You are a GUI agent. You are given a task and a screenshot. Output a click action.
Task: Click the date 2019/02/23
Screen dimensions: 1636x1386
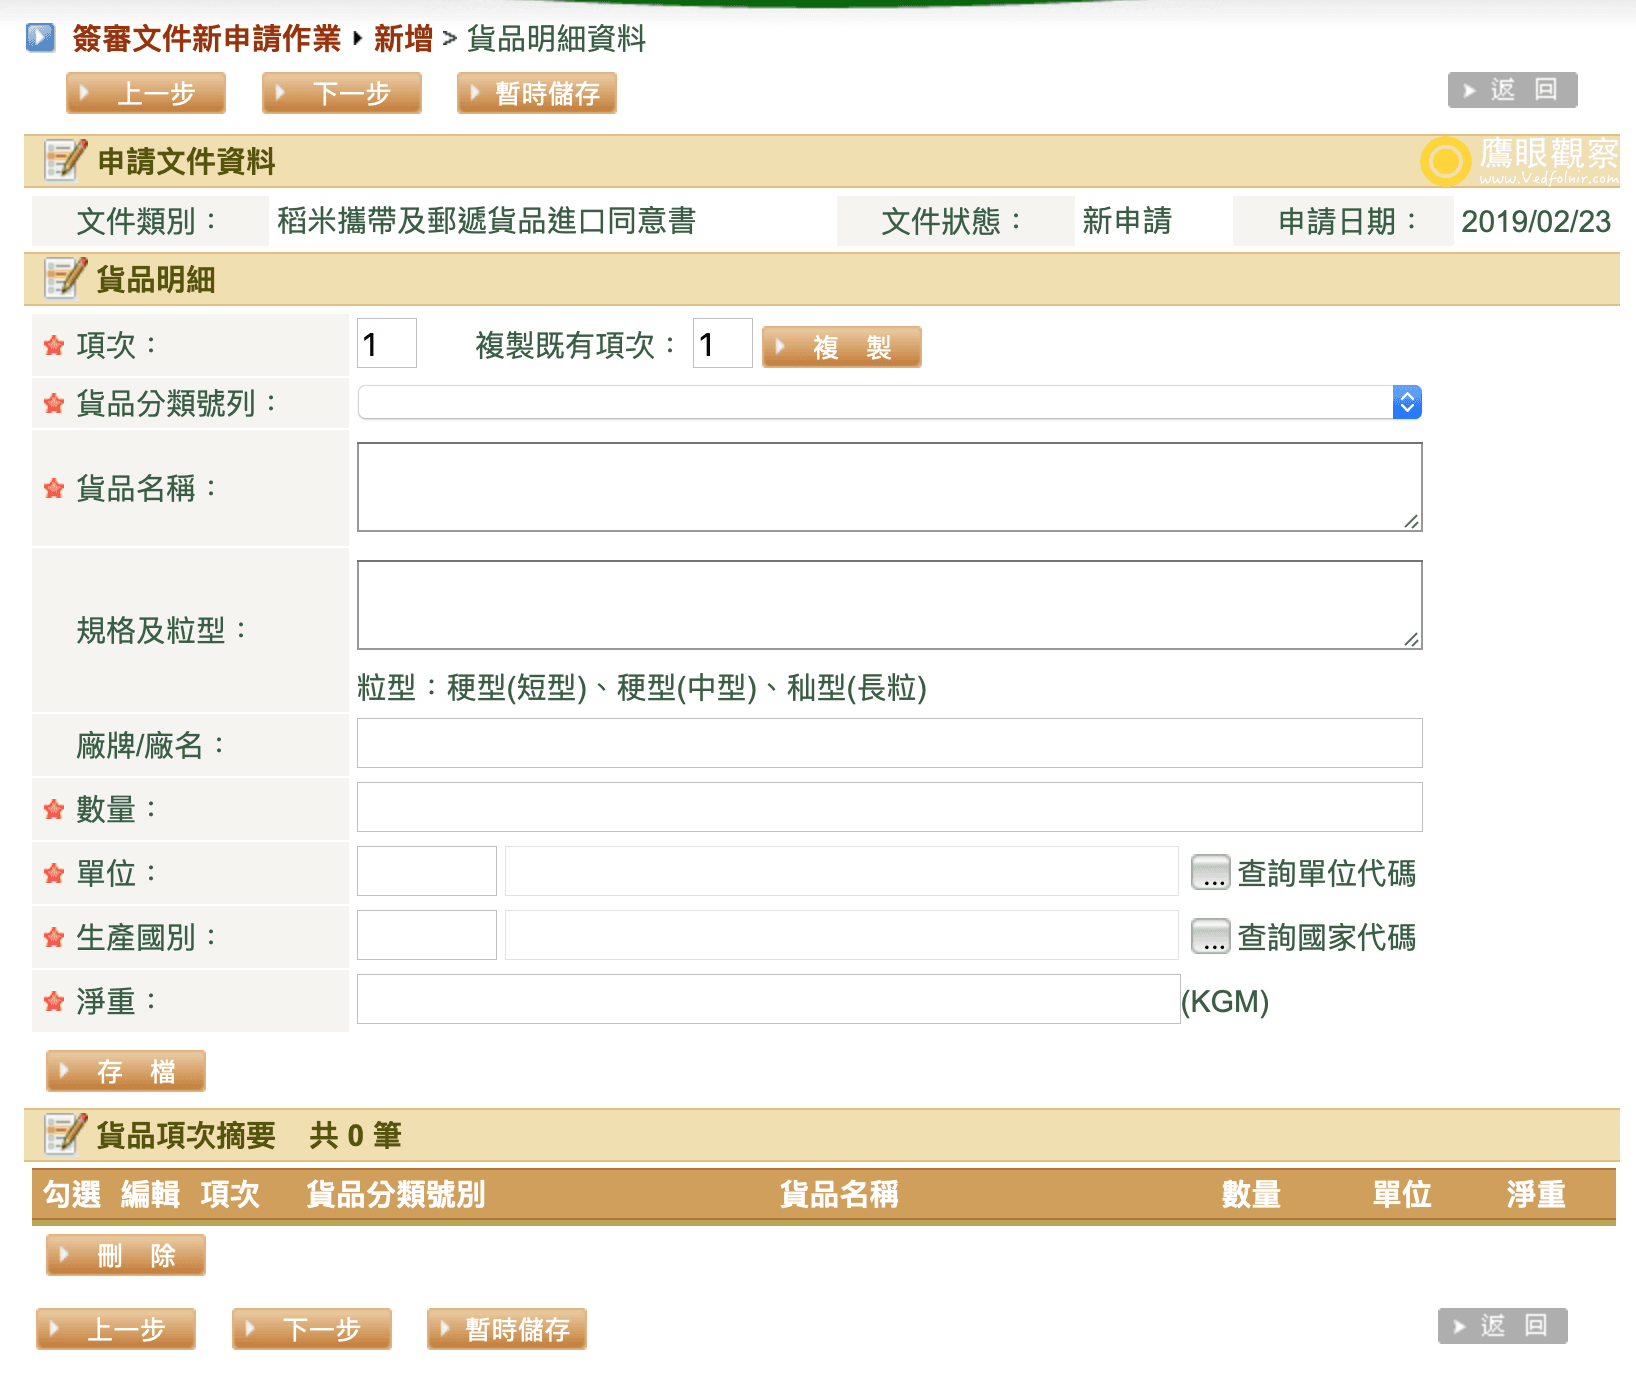click(1536, 221)
